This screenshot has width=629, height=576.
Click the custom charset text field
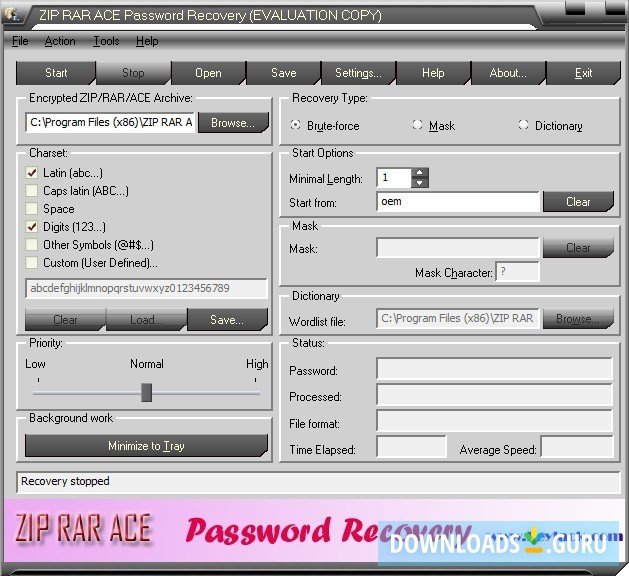146,288
